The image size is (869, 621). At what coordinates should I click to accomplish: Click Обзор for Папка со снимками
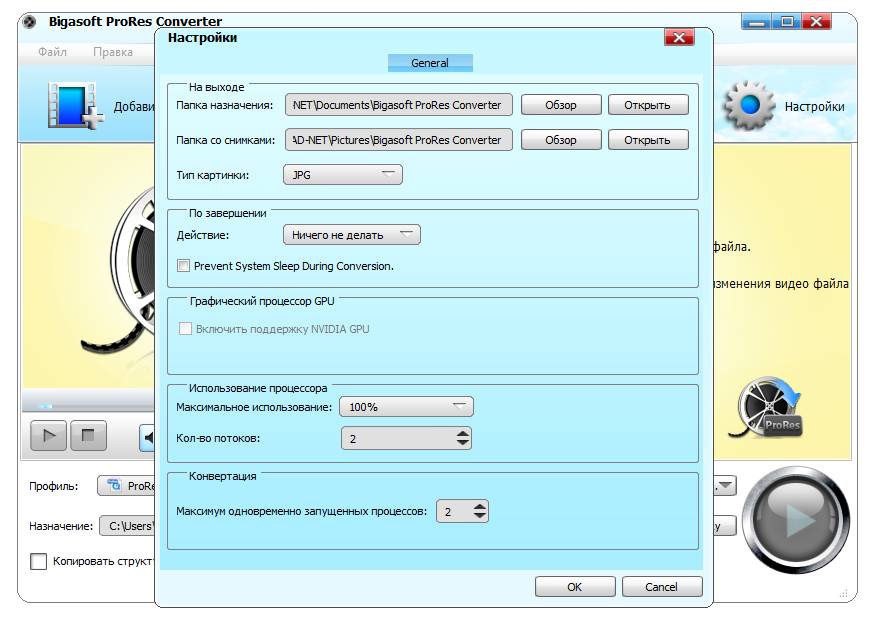(561, 140)
